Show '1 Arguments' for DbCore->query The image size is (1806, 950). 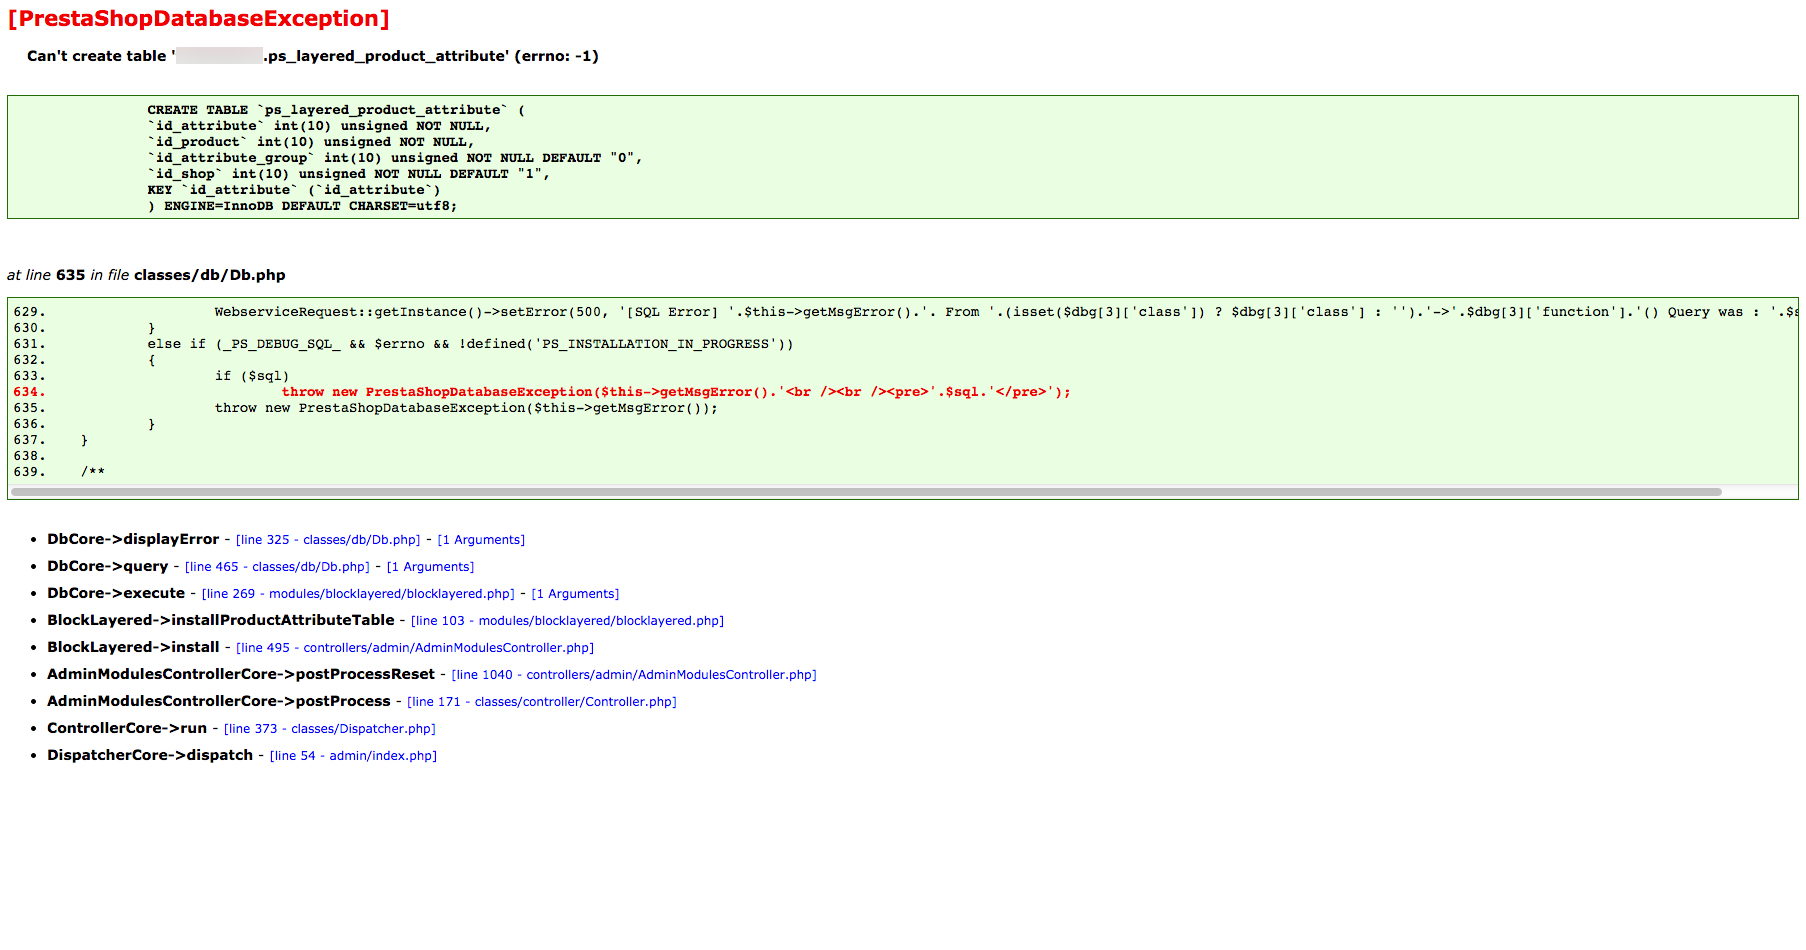430,567
